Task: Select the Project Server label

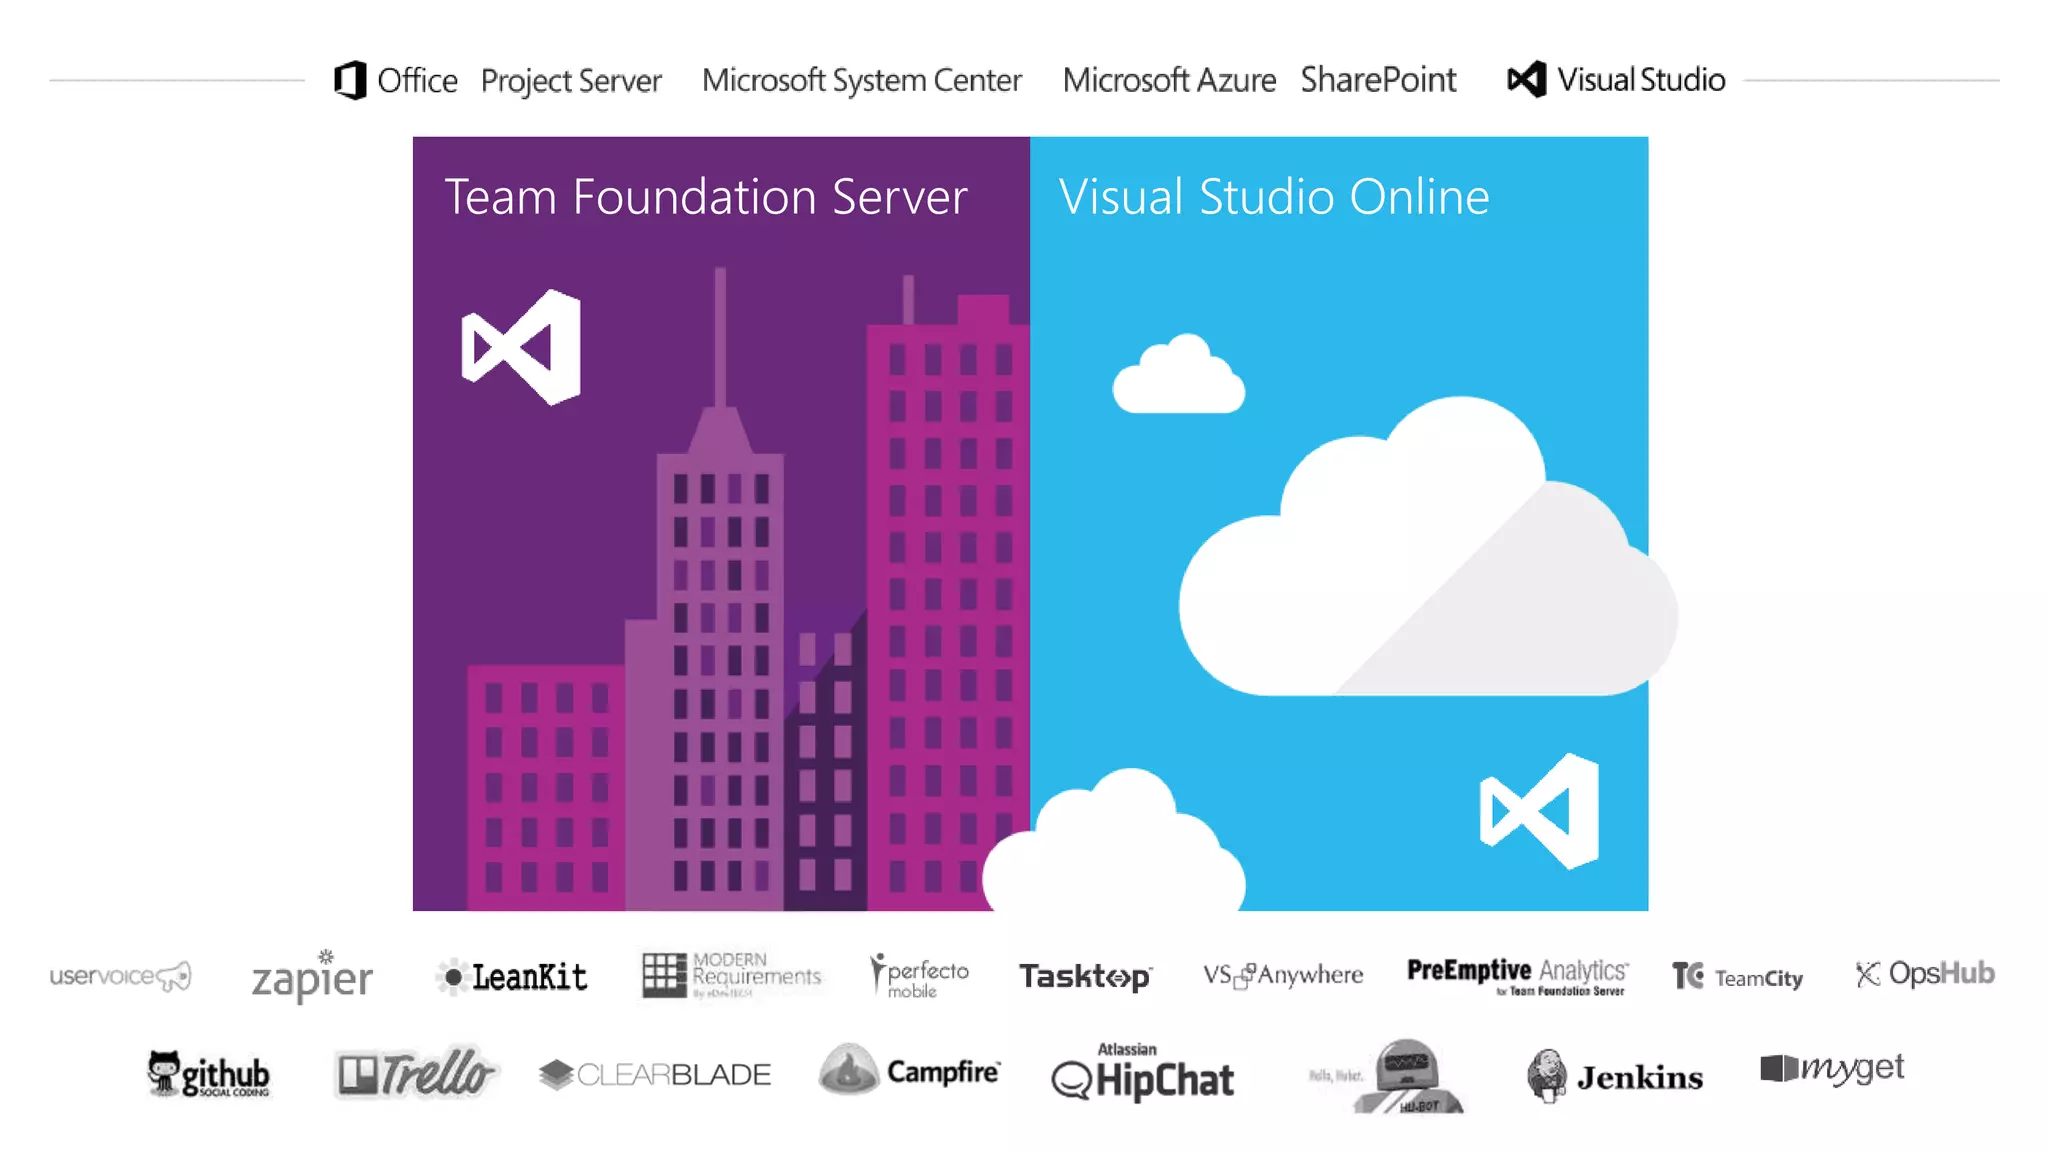Action: pos(571,80)
